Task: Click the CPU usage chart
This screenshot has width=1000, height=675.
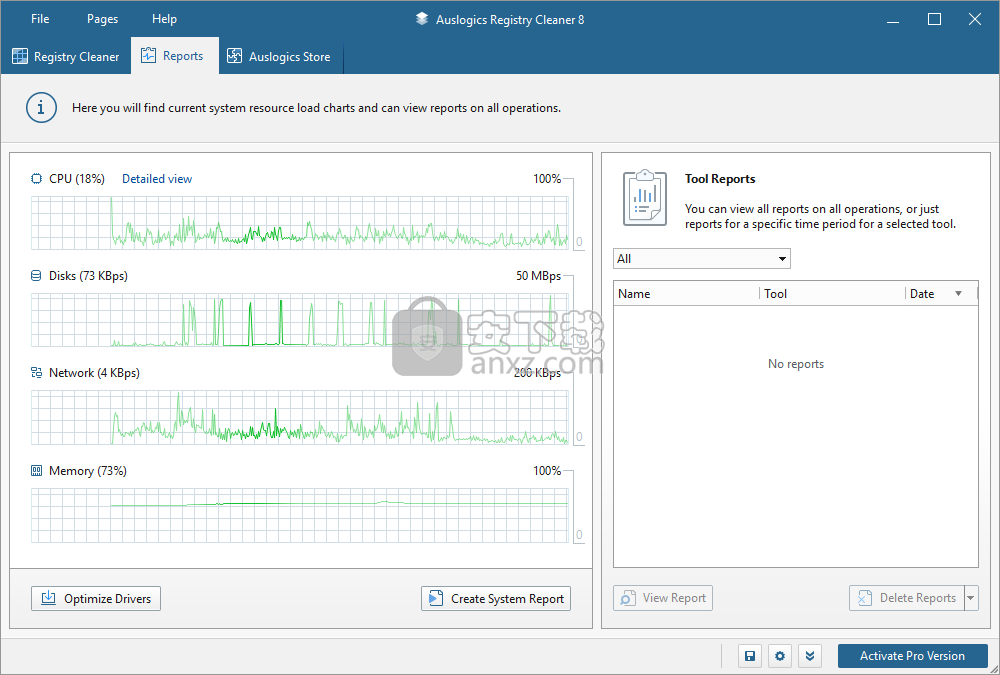Action: (300, 223)
